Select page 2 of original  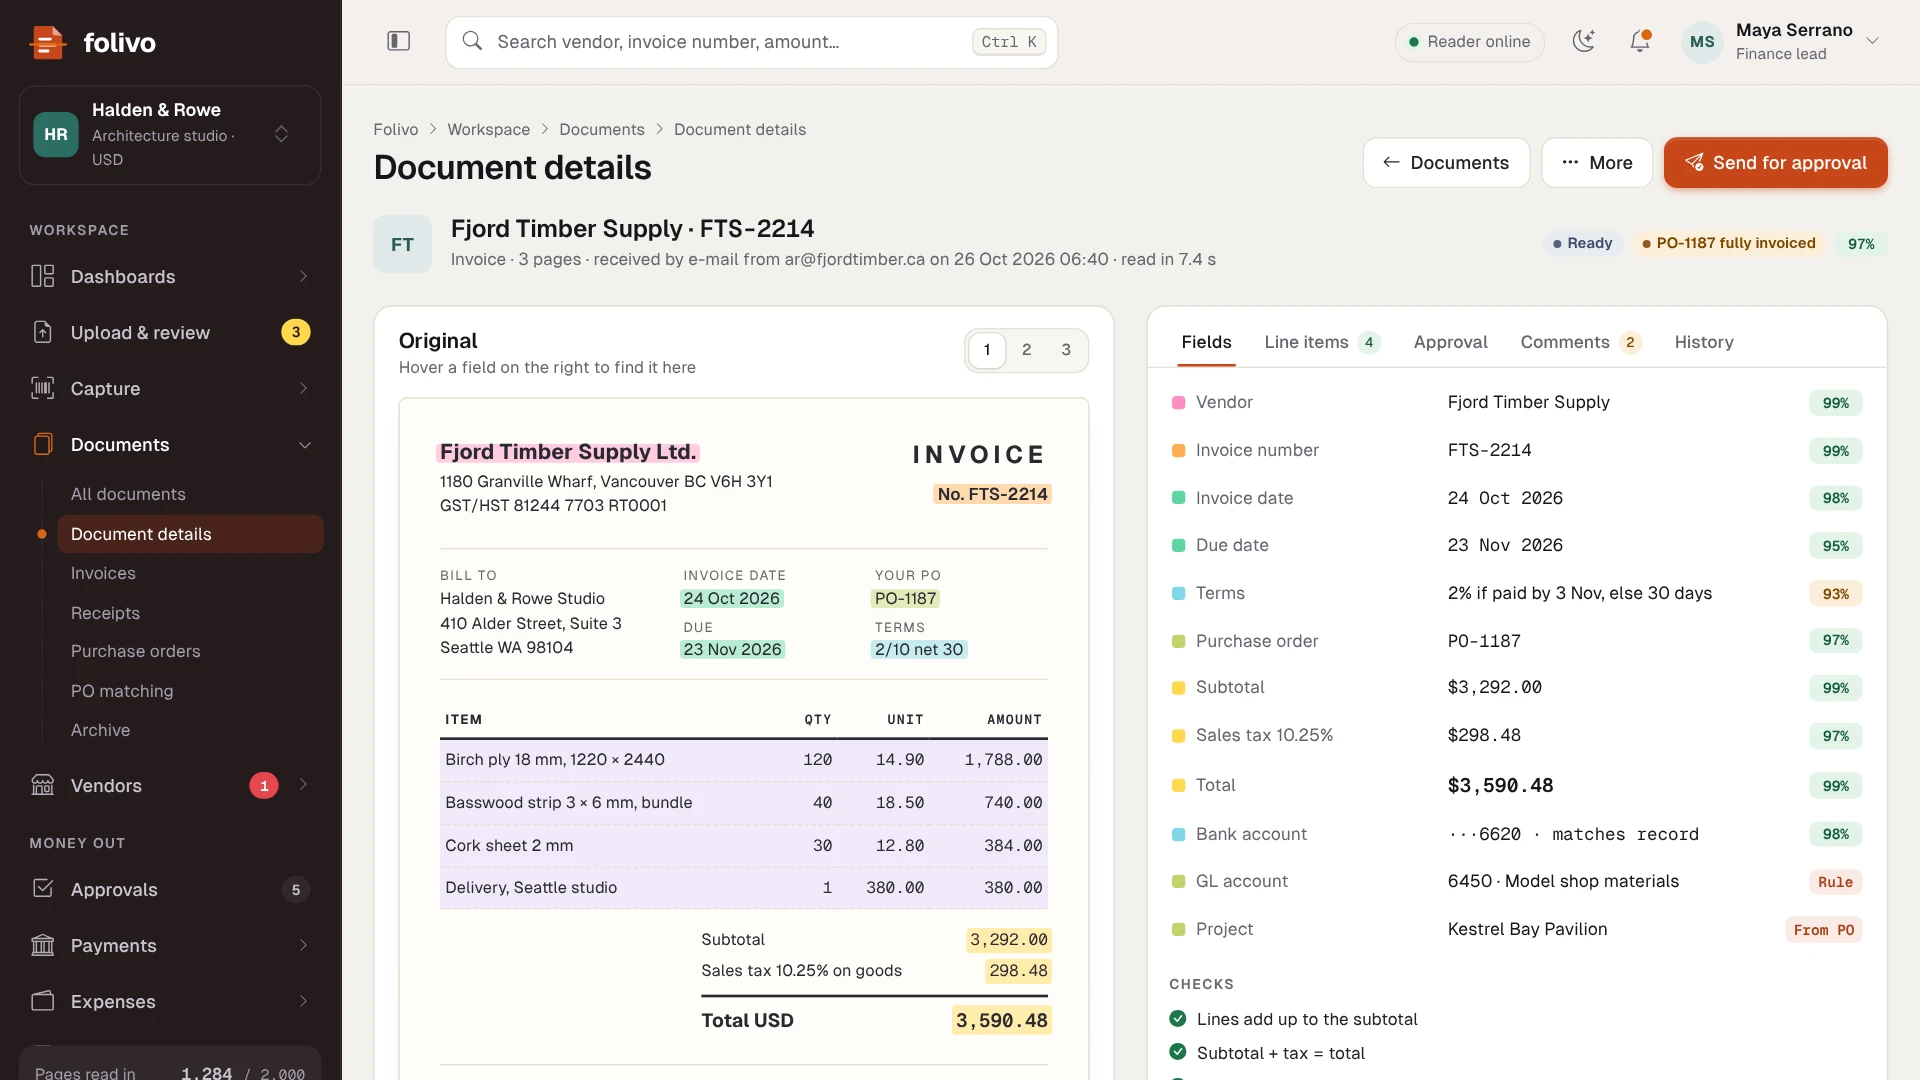(x=1026, y=350)
